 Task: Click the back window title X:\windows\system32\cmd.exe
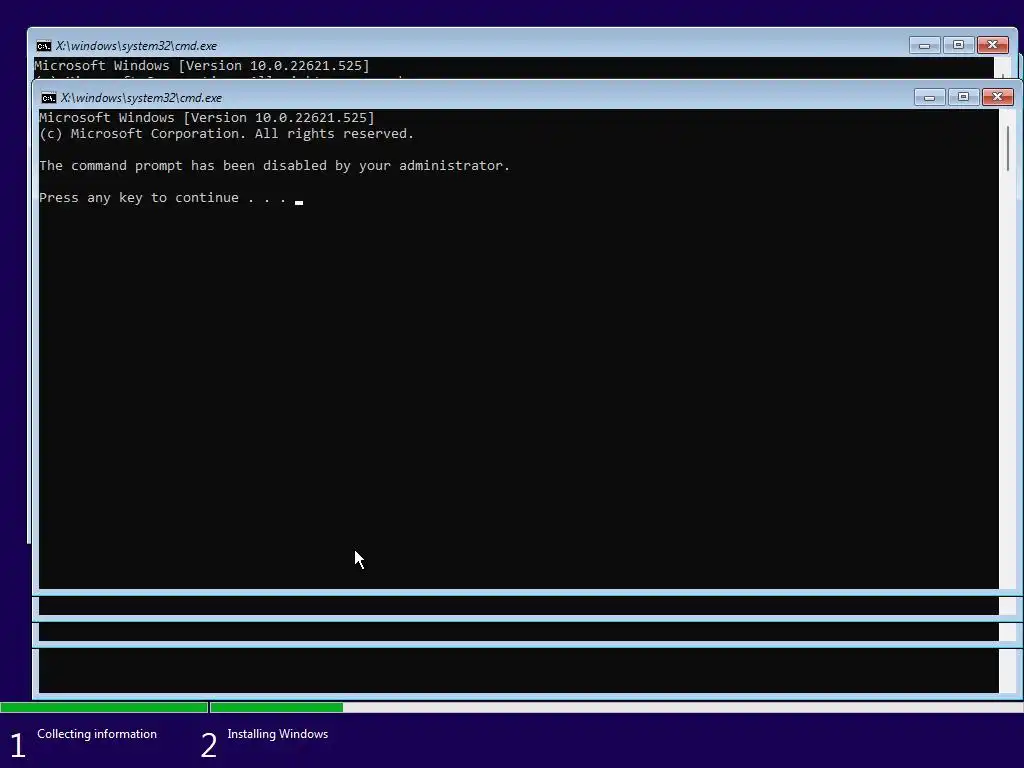pos(136,46)
